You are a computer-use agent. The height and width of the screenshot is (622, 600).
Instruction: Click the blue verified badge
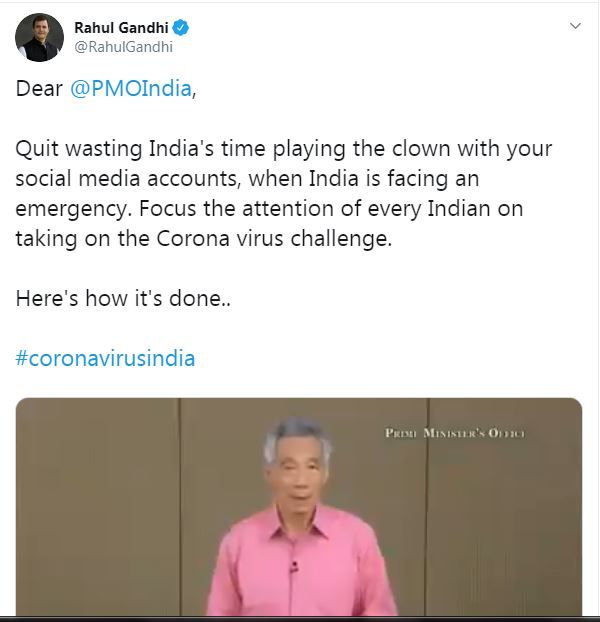[x=181, y=28]
